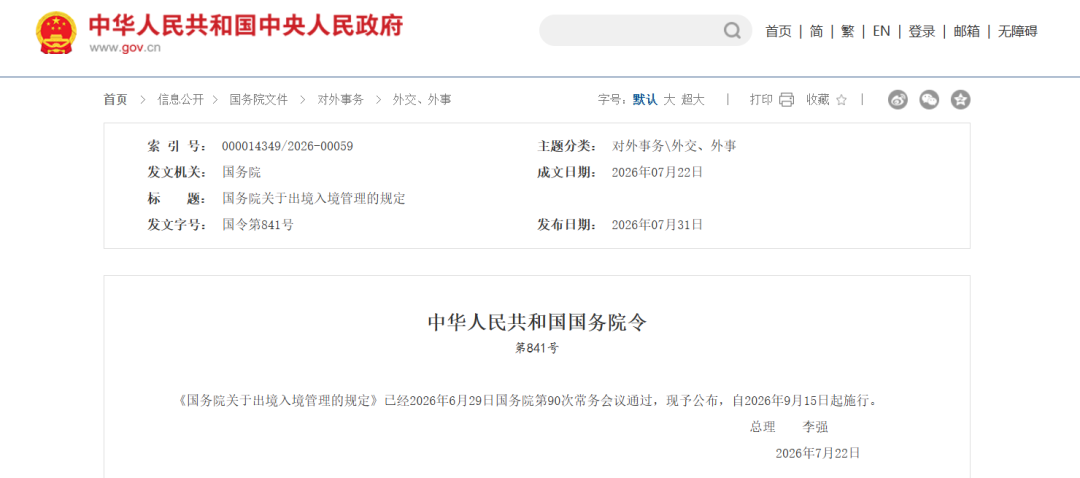Click the printer icon
This screenshot has width=1080, height=478.
tap(787, 100)
